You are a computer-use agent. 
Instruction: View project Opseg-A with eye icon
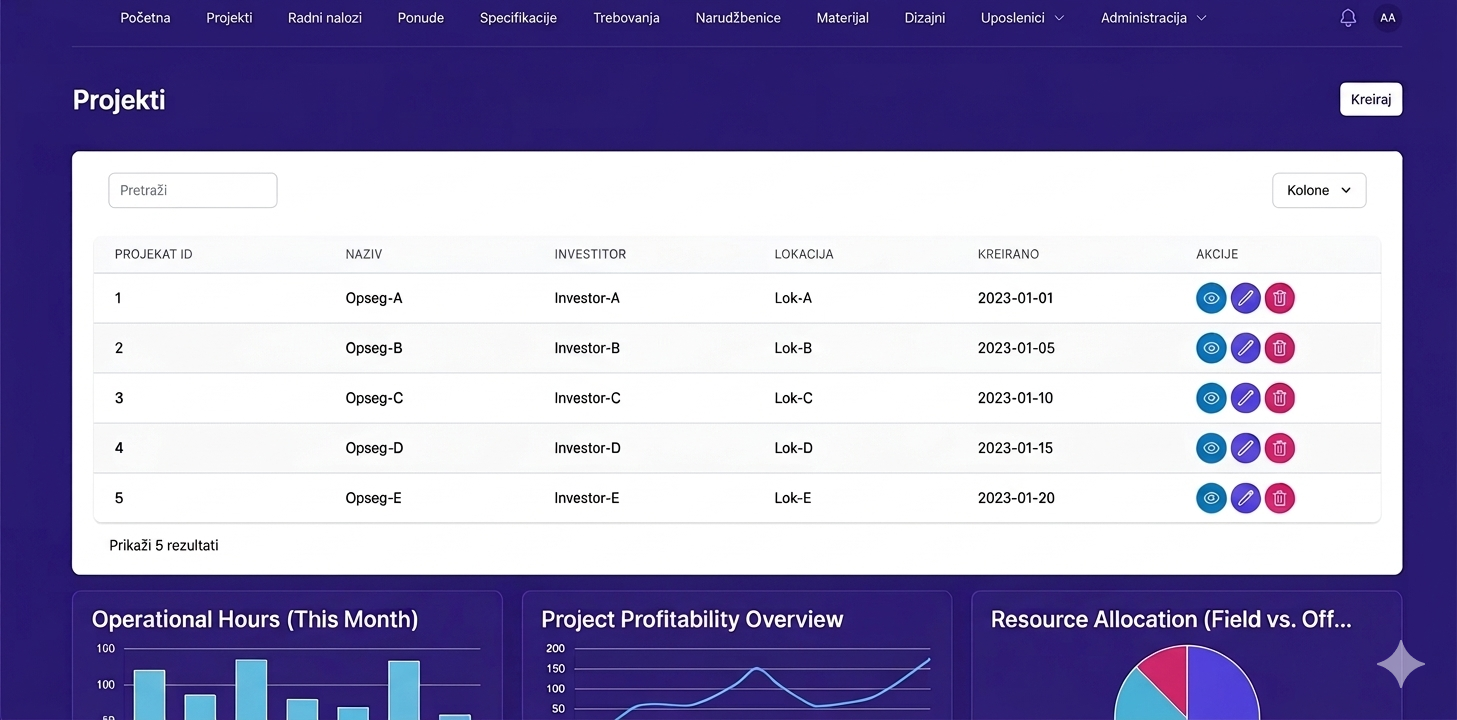pyautogui.click(x=1211, y=298)
